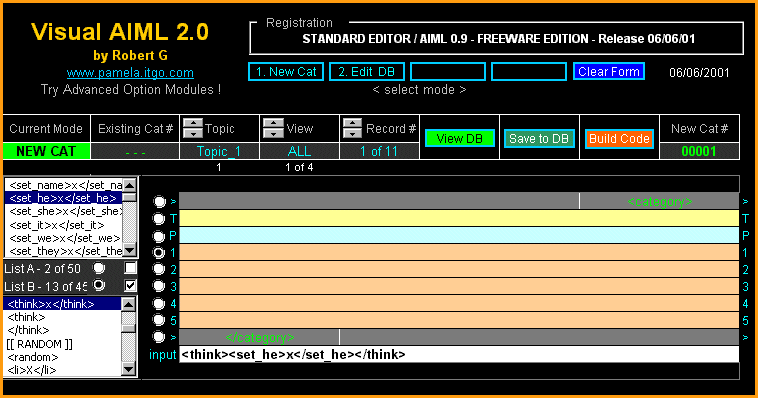Click the orange Build Code button
758x398 pixels.
coord(619,139)
